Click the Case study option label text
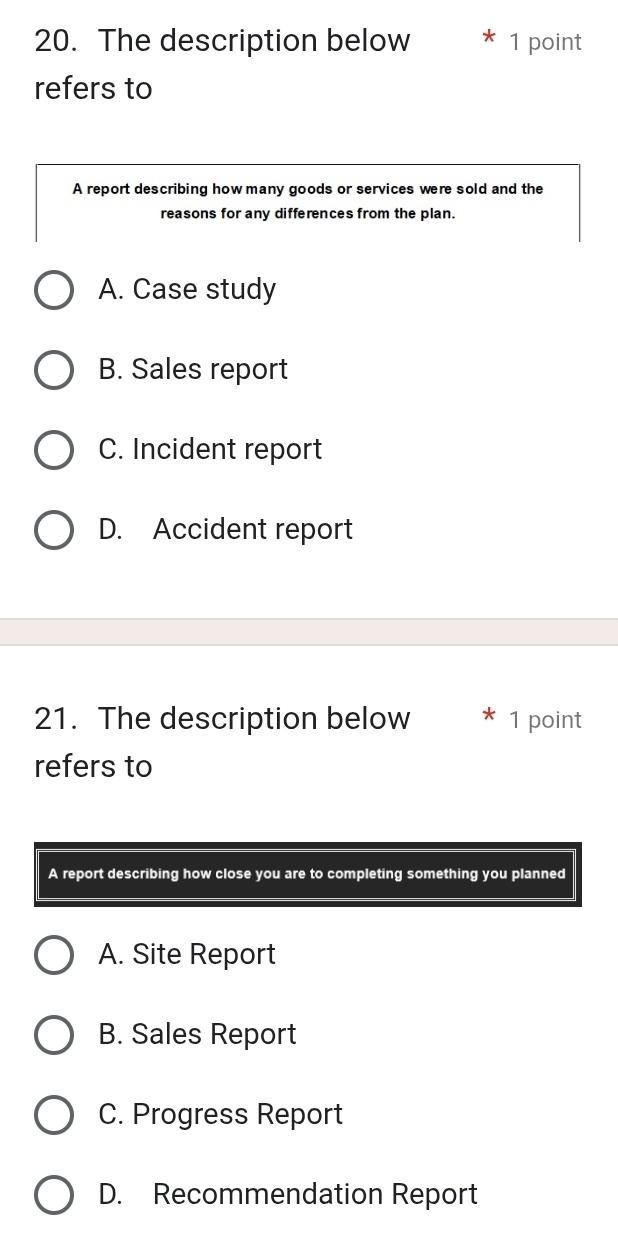 point(188,290)
